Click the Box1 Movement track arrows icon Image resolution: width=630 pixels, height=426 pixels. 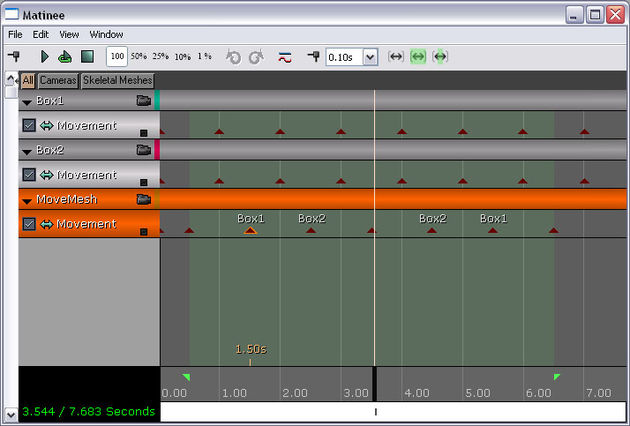[47, 126]
